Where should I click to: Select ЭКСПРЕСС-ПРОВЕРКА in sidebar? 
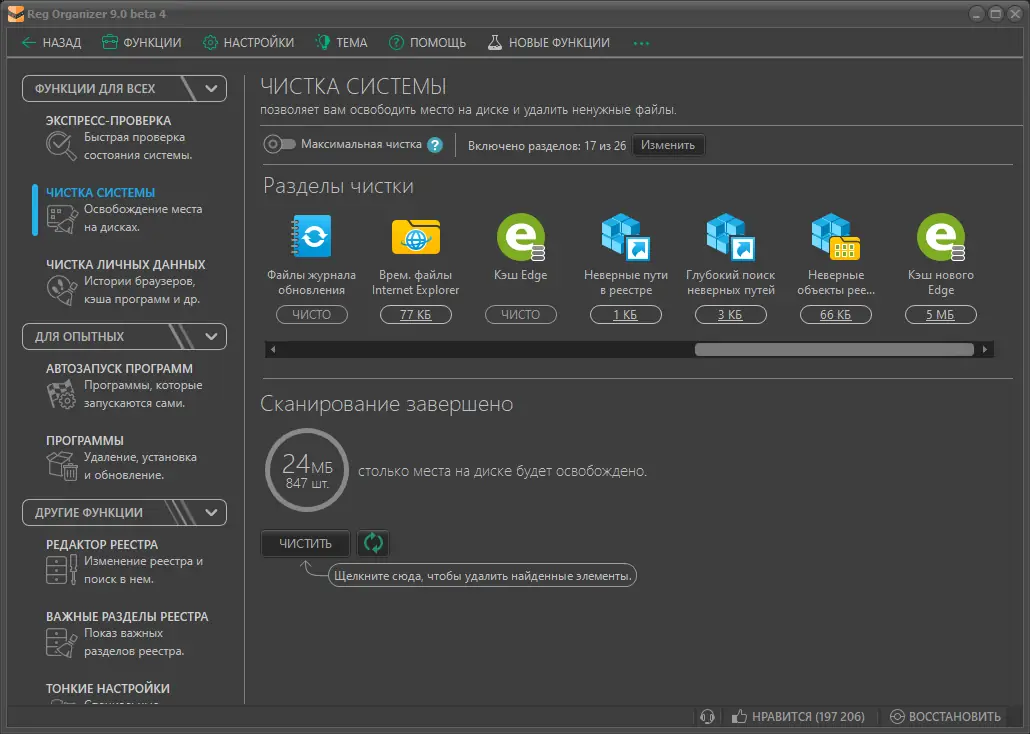click(x=108, y=121)
